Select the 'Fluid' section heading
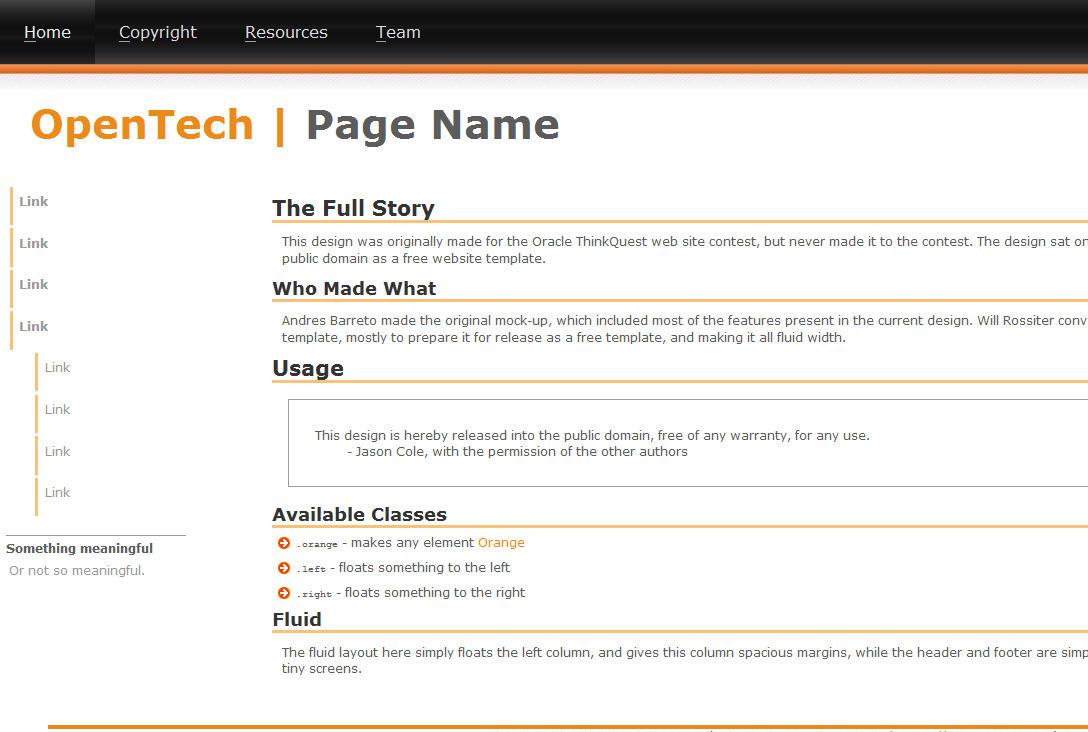 pyautogui.click(x=297, y=620)
